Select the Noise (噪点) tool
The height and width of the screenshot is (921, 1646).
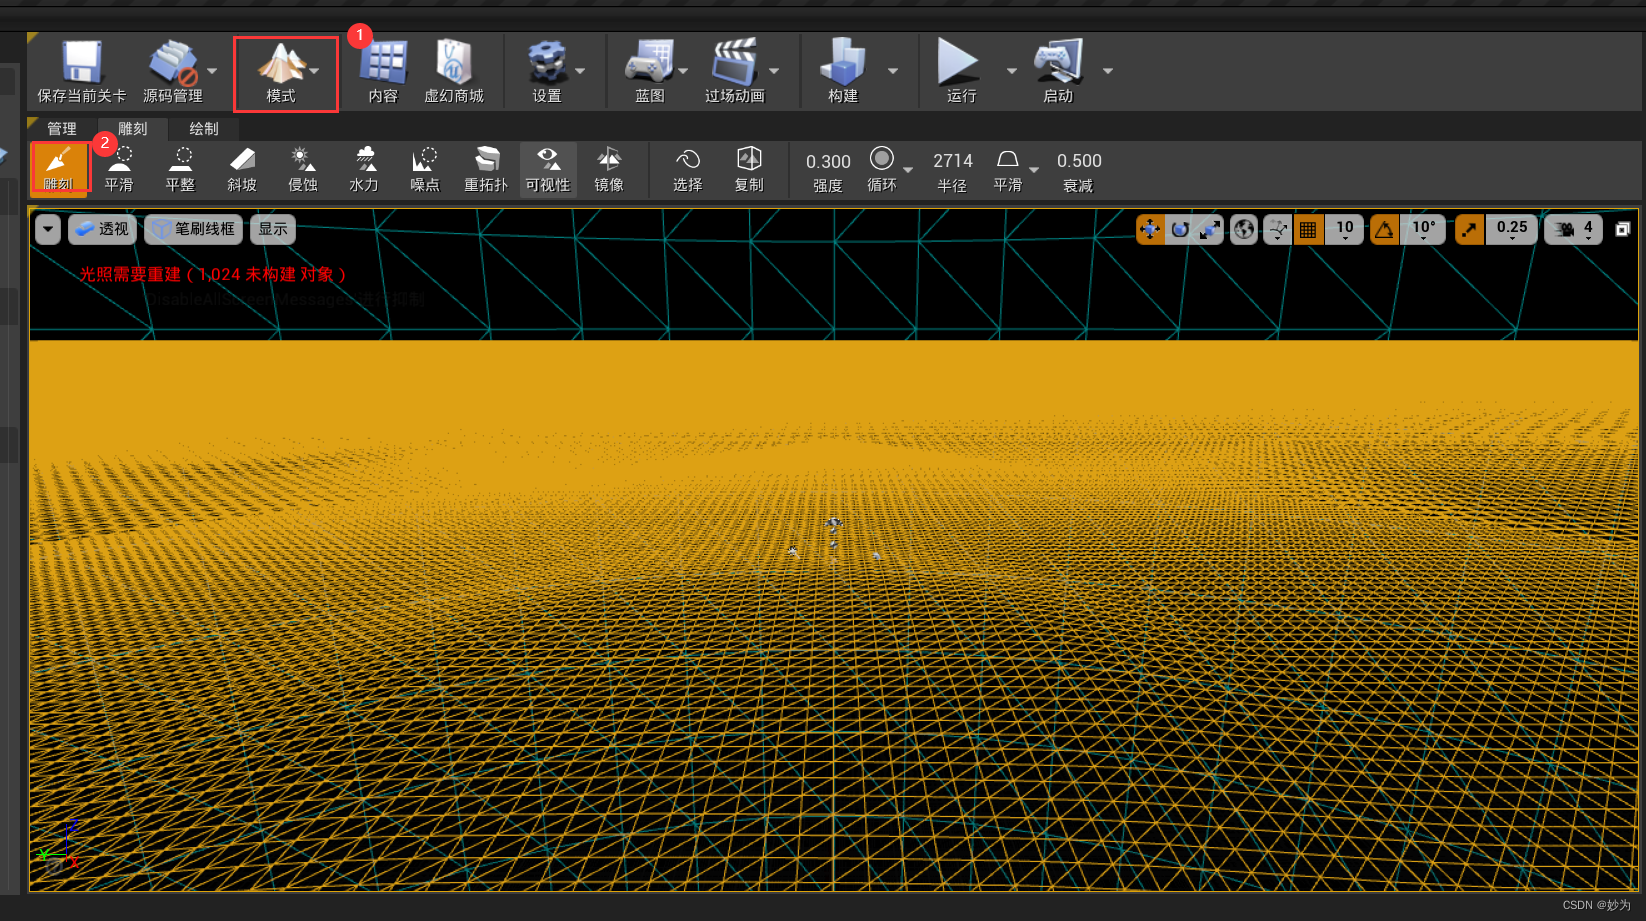424,167
